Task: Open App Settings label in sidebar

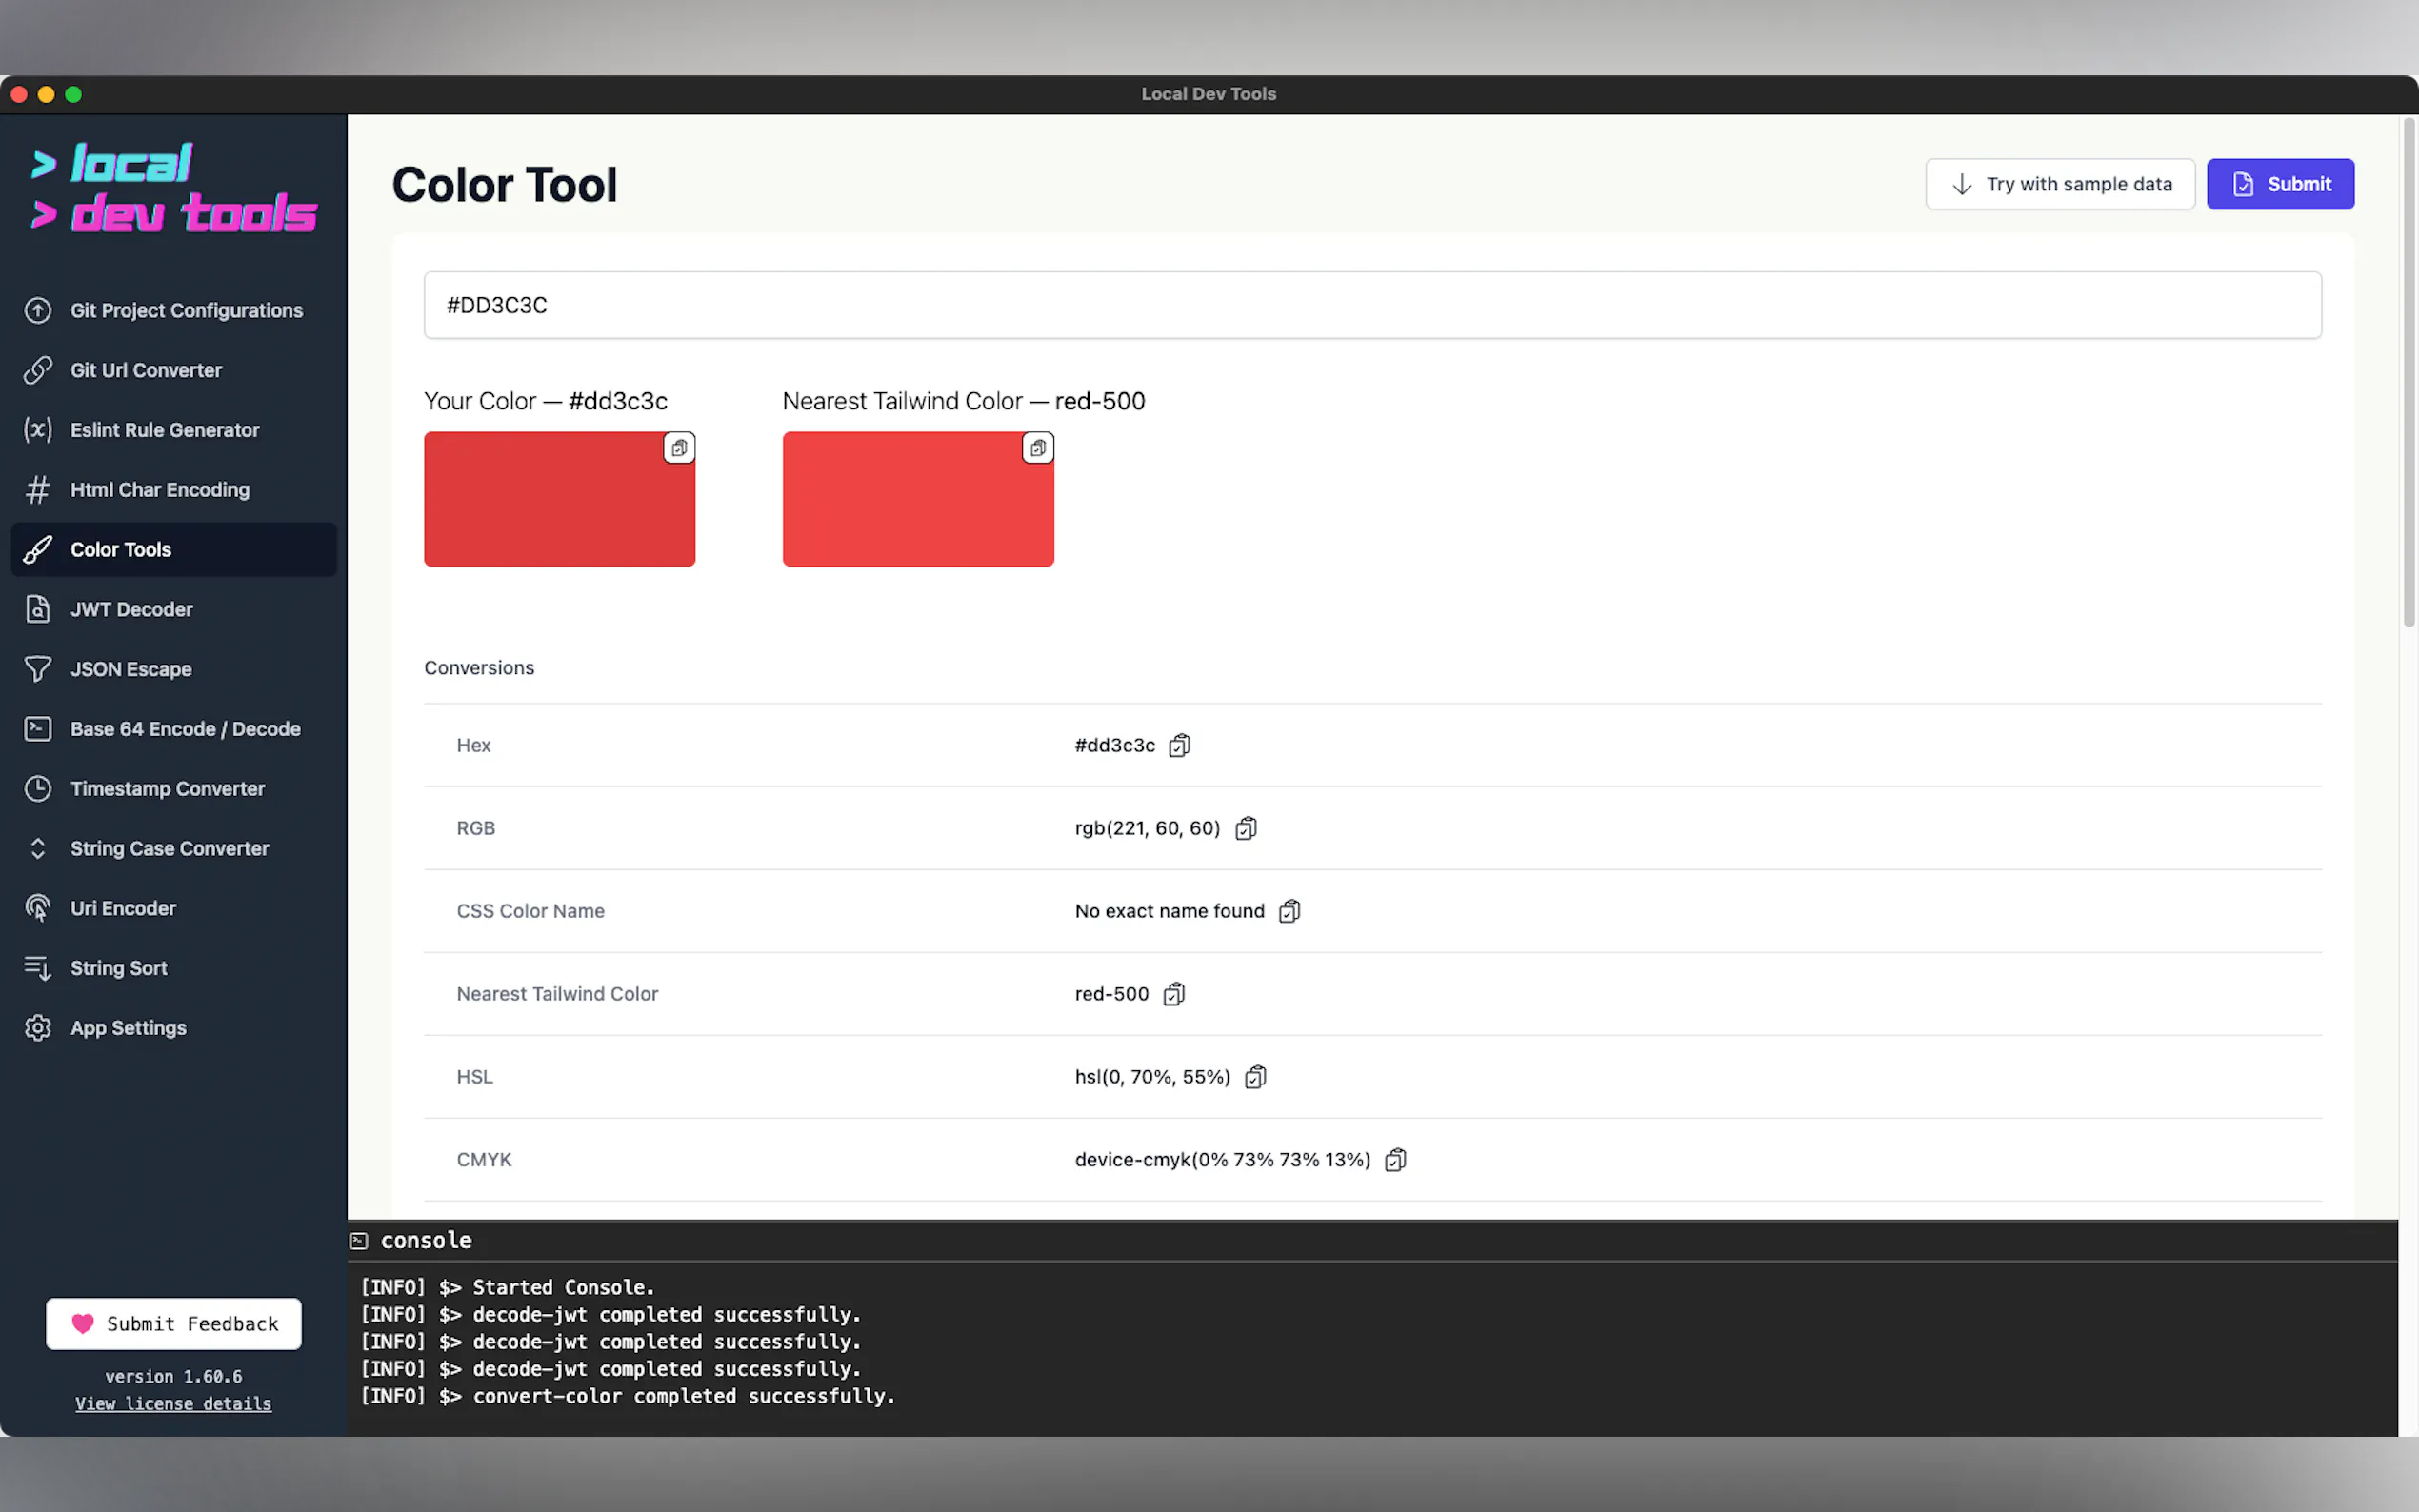Action: click(x=128, y=1028)
